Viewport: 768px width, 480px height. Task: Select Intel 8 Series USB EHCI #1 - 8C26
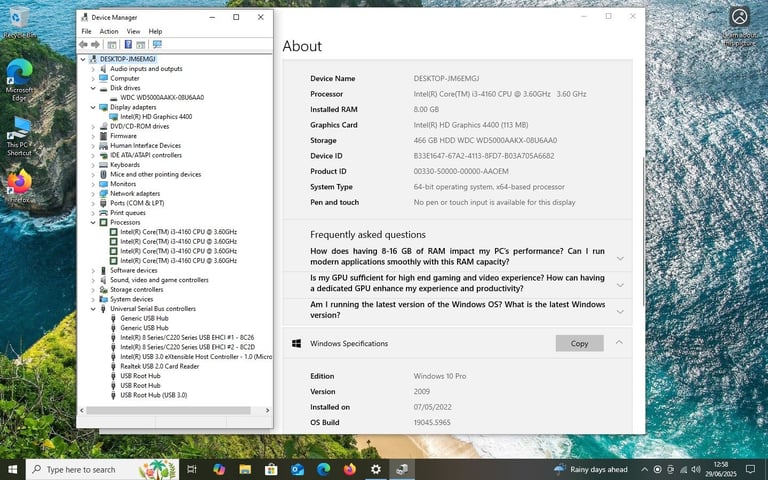187,337
